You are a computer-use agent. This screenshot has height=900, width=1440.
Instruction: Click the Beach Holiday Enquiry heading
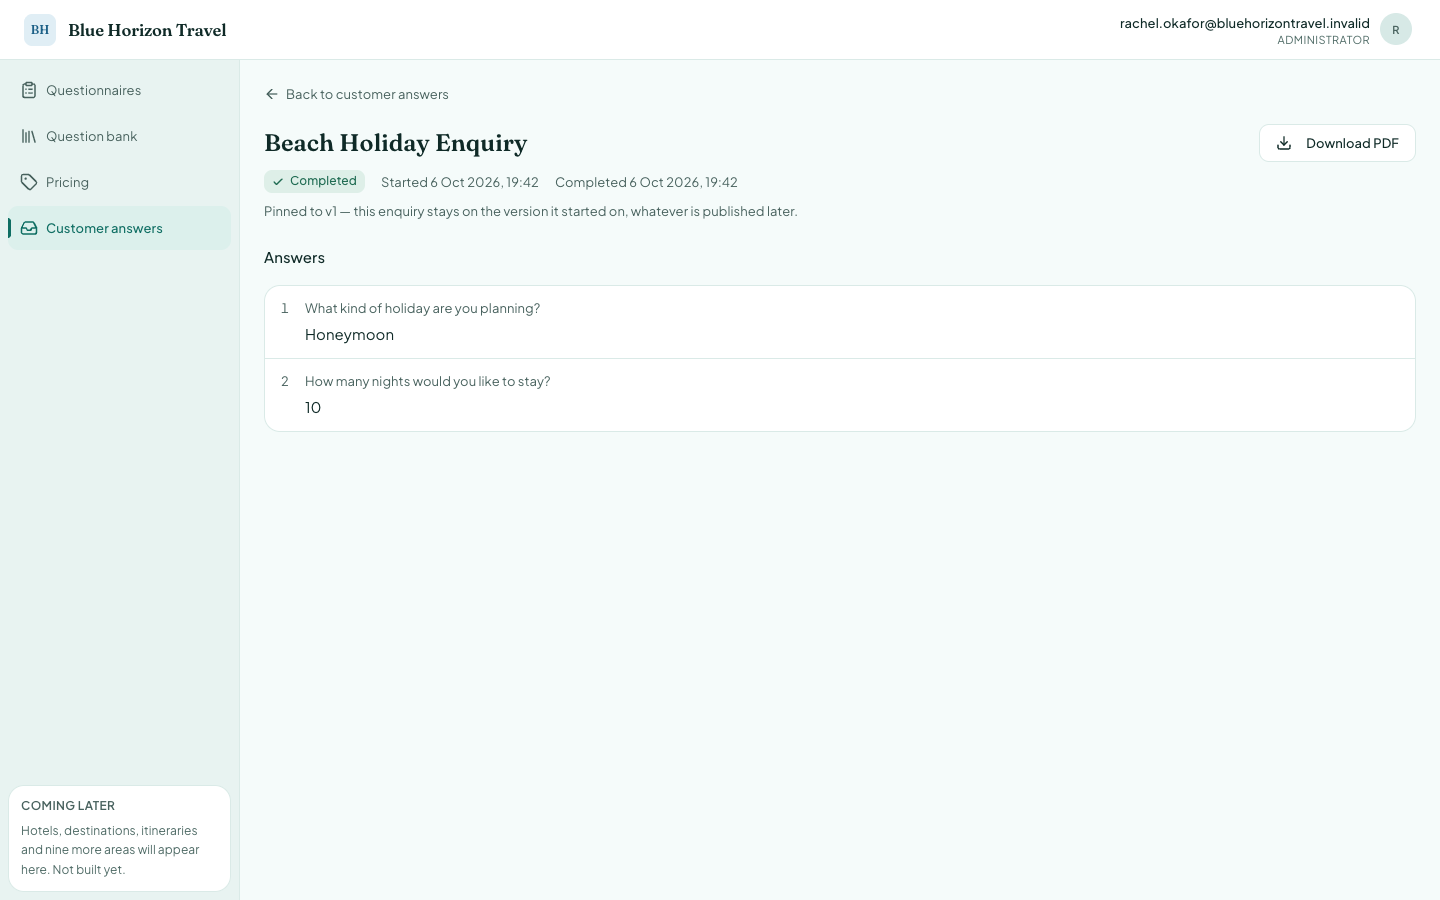[396, 143]
